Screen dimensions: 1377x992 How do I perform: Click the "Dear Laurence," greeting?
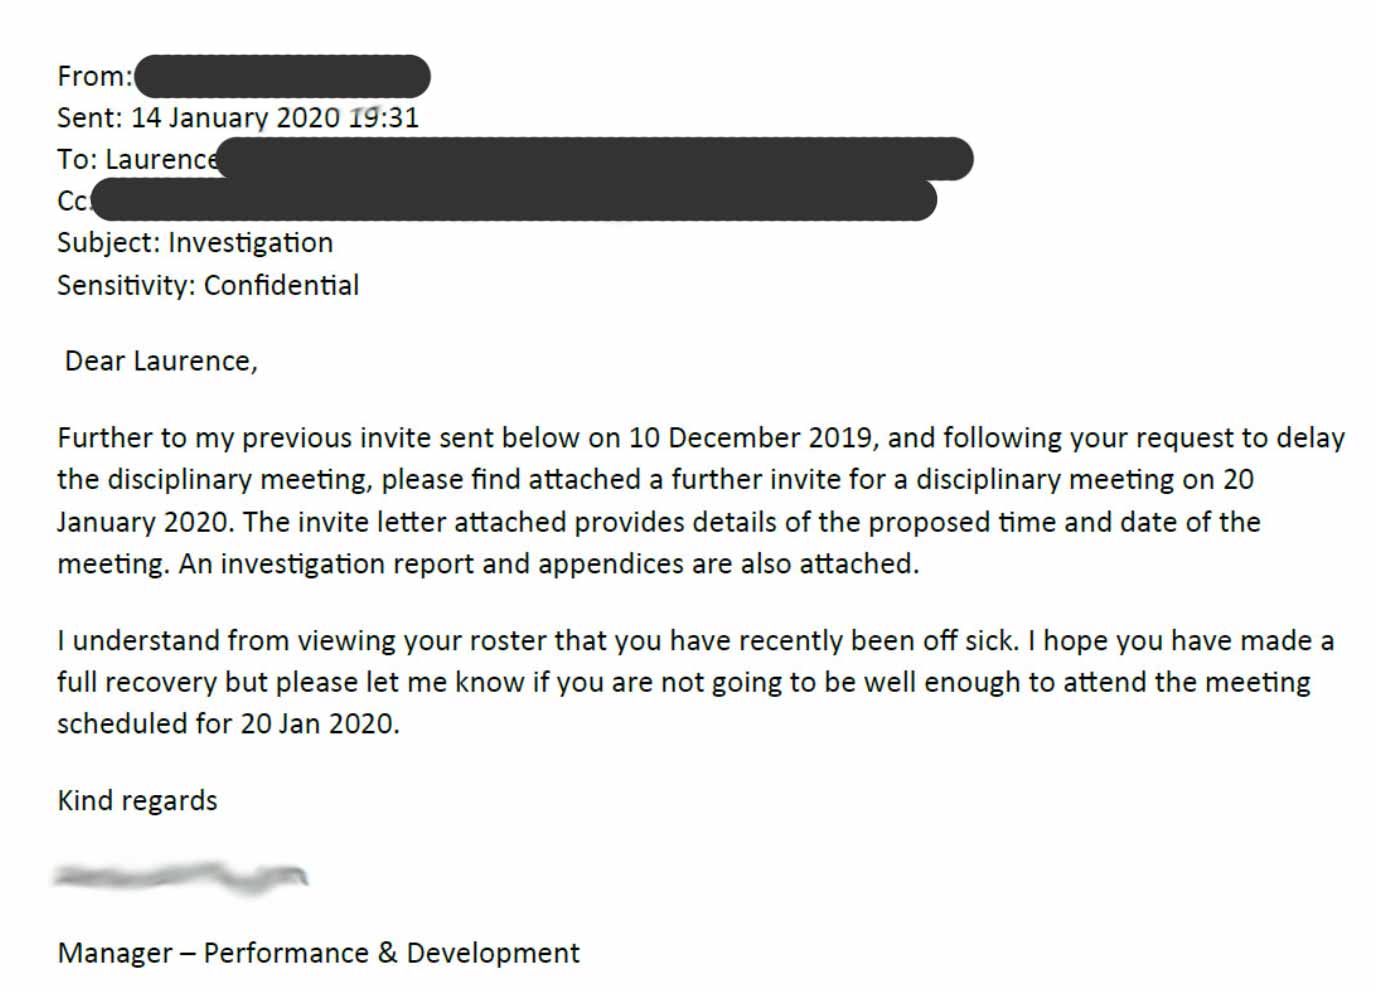(x=161, y=361)
